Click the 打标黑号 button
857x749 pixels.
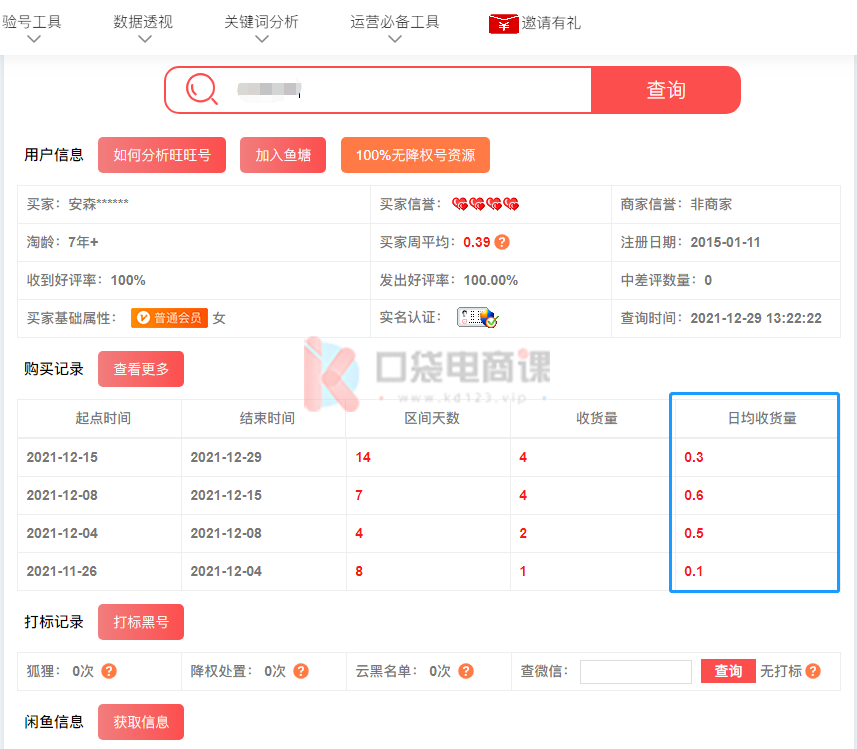[141, 622]
